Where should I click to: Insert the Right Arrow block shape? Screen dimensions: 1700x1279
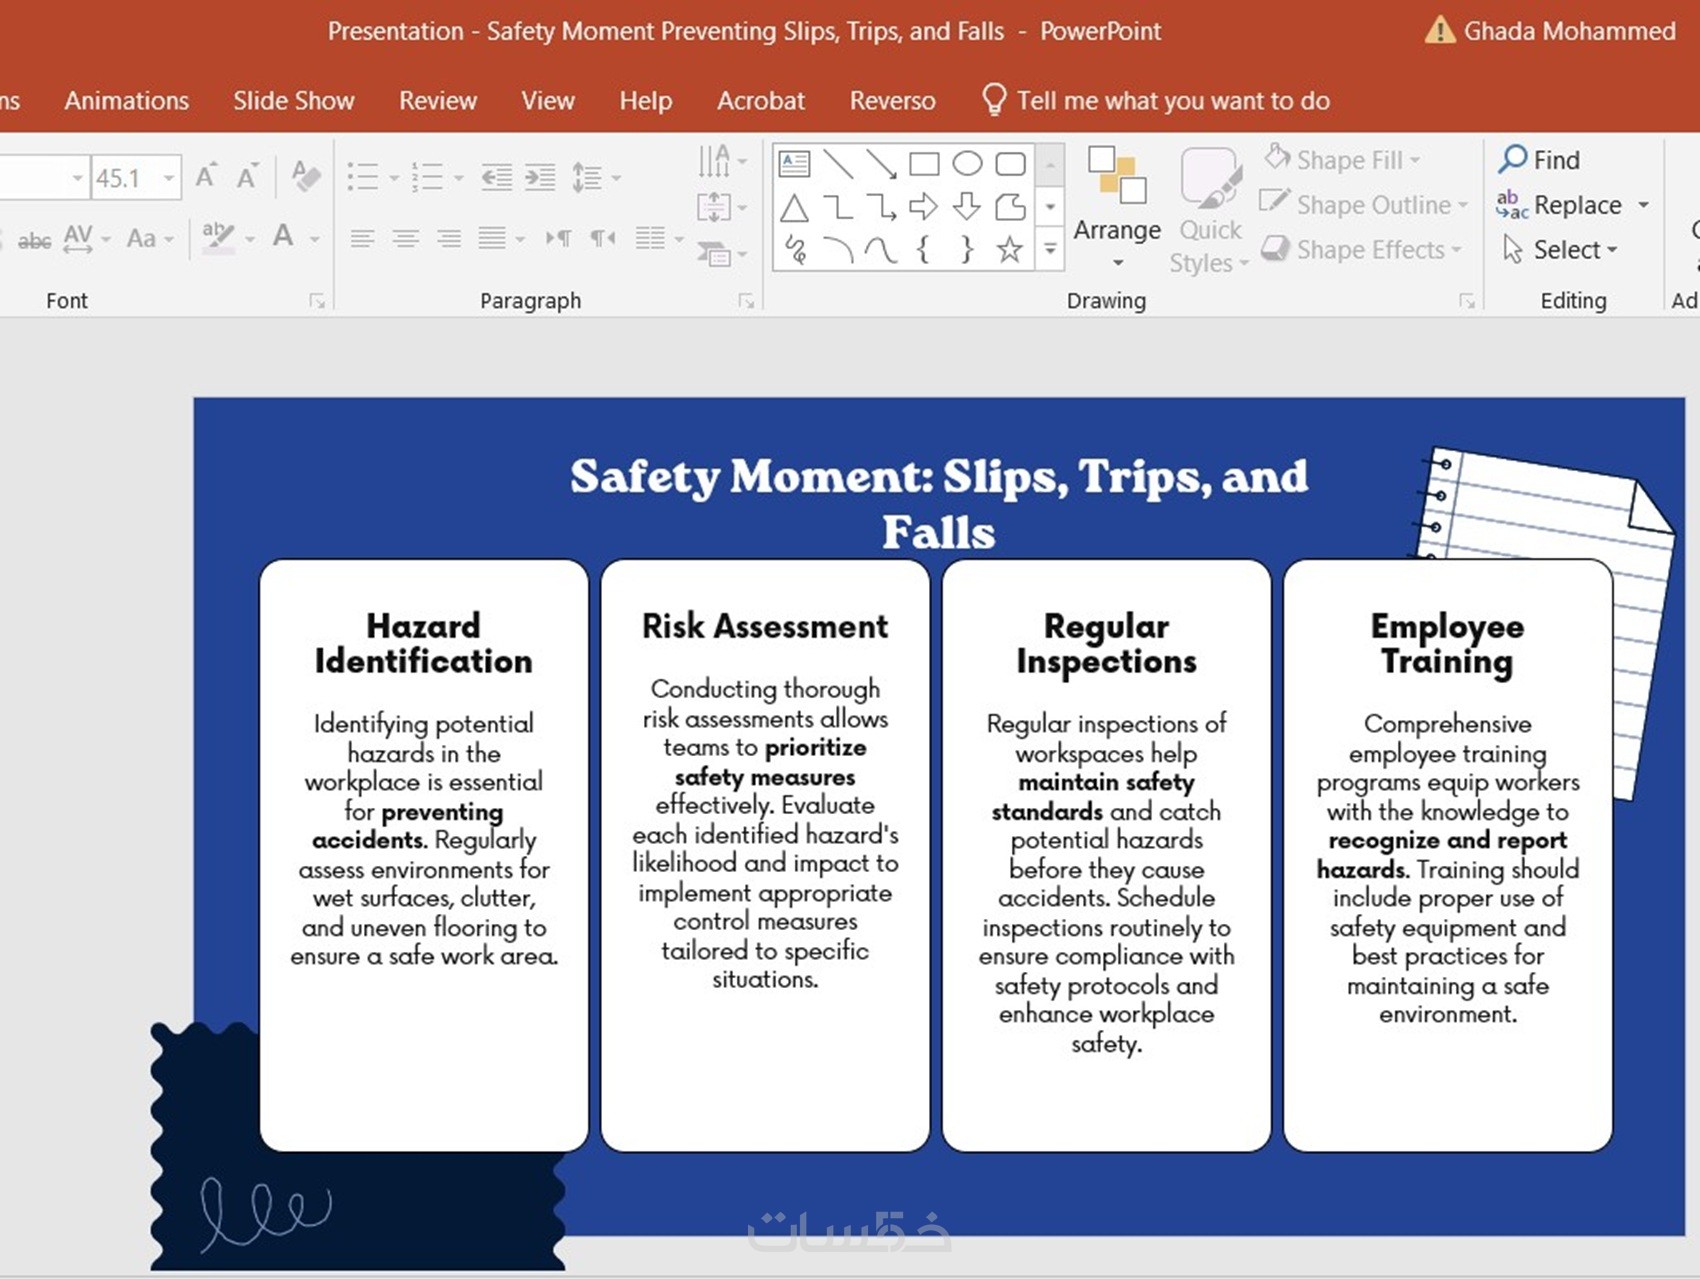click(x=924, y=208)
